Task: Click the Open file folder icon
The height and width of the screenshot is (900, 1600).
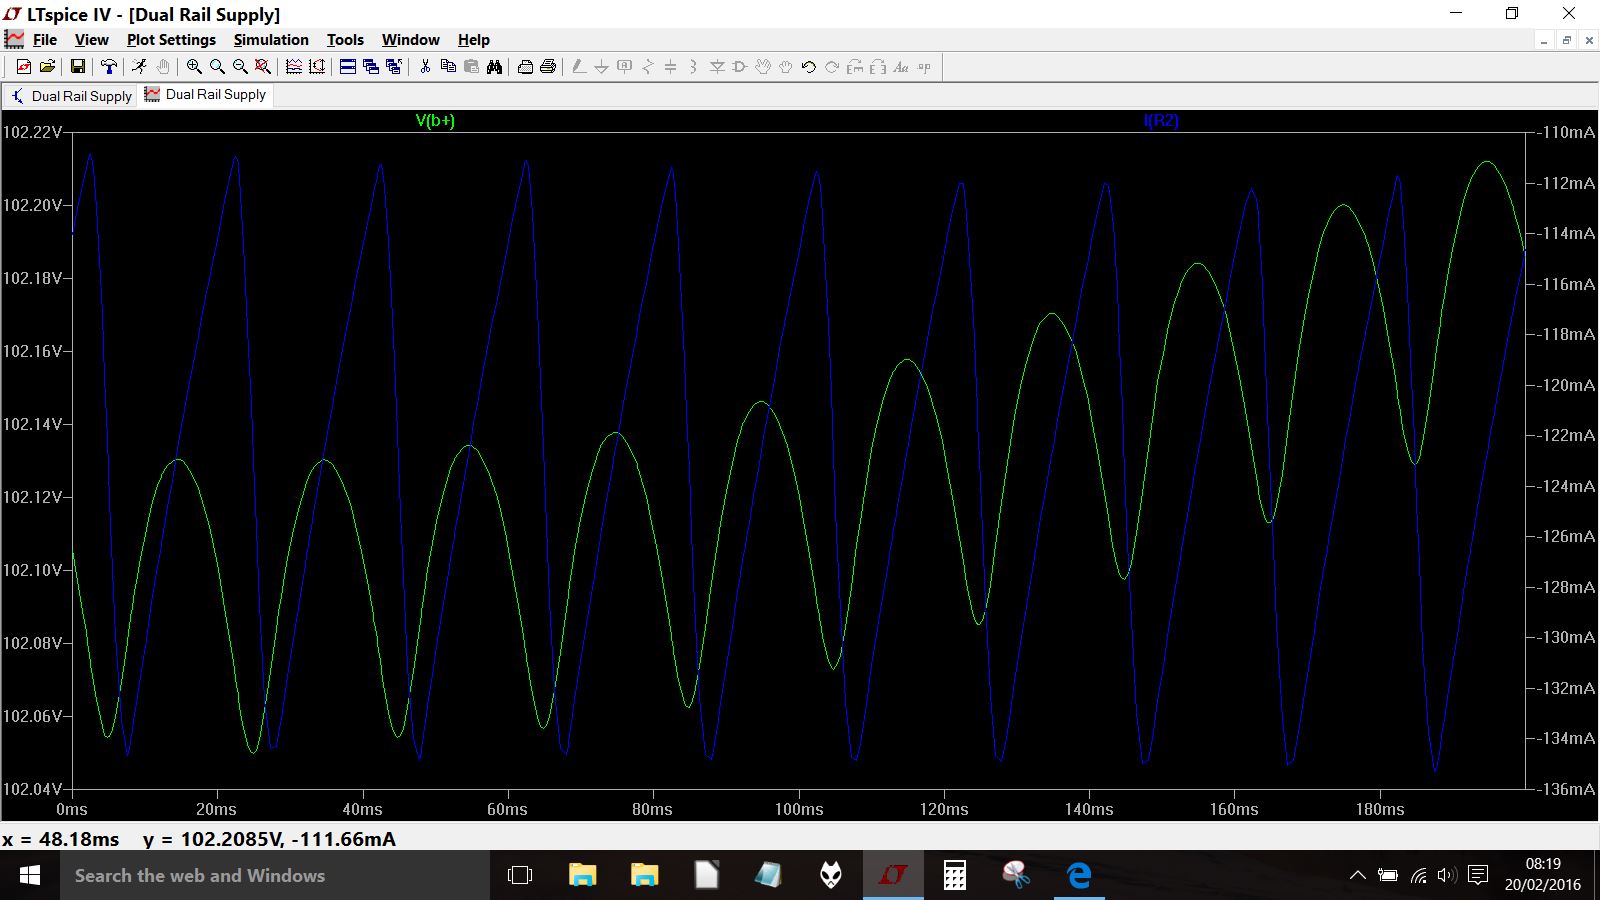Action: point(47,67)
